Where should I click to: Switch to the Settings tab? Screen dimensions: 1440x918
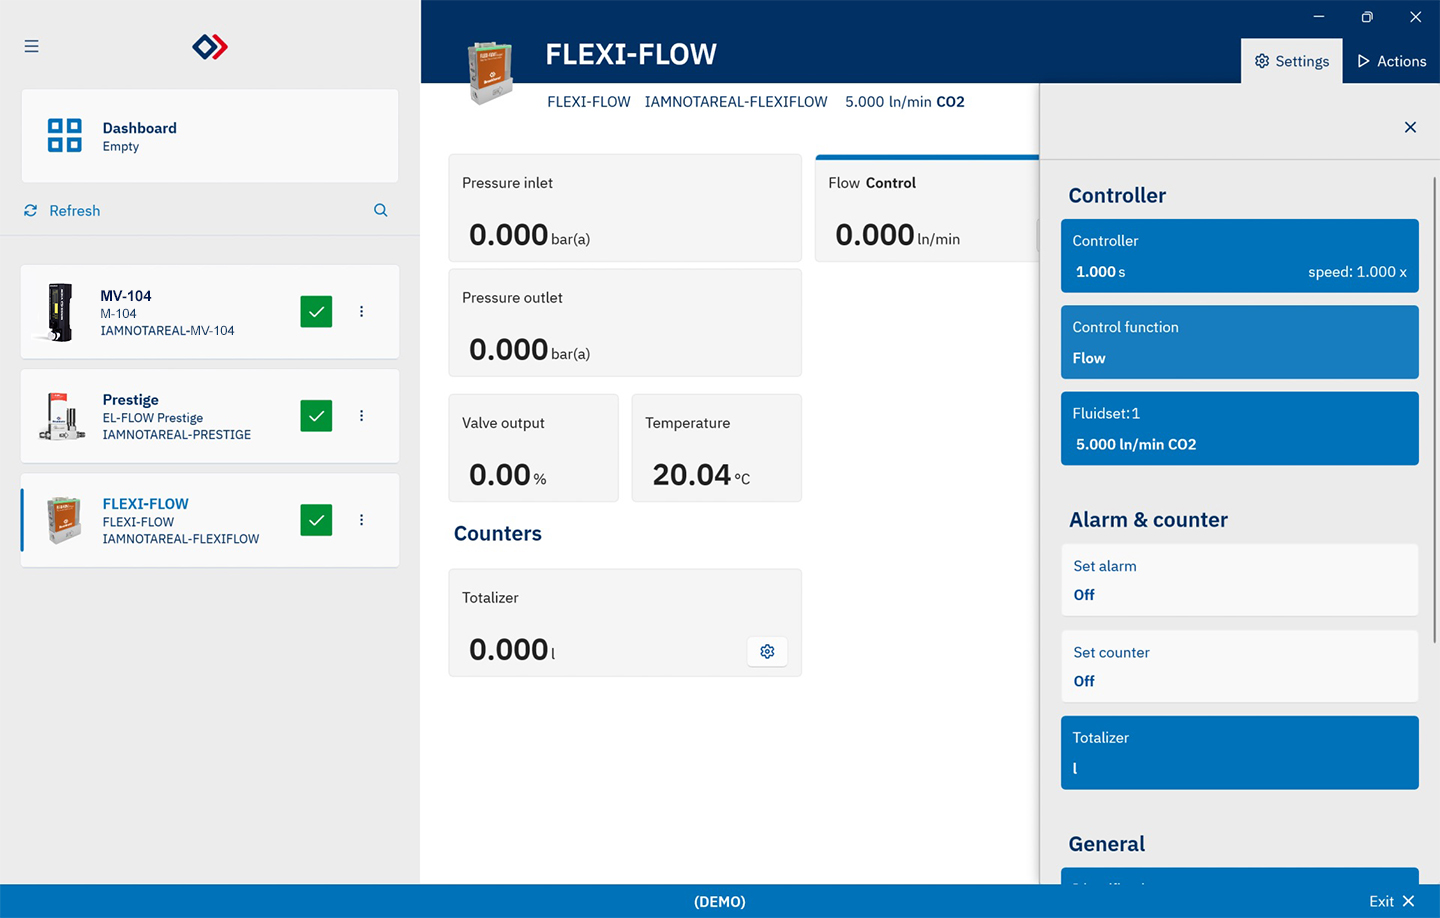tap(1292, 61)
